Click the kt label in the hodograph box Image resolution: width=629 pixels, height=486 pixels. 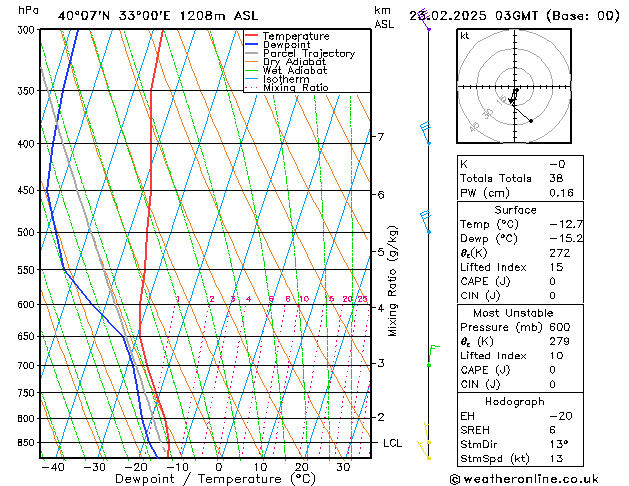pyautogui.click(x=464, y=35)
